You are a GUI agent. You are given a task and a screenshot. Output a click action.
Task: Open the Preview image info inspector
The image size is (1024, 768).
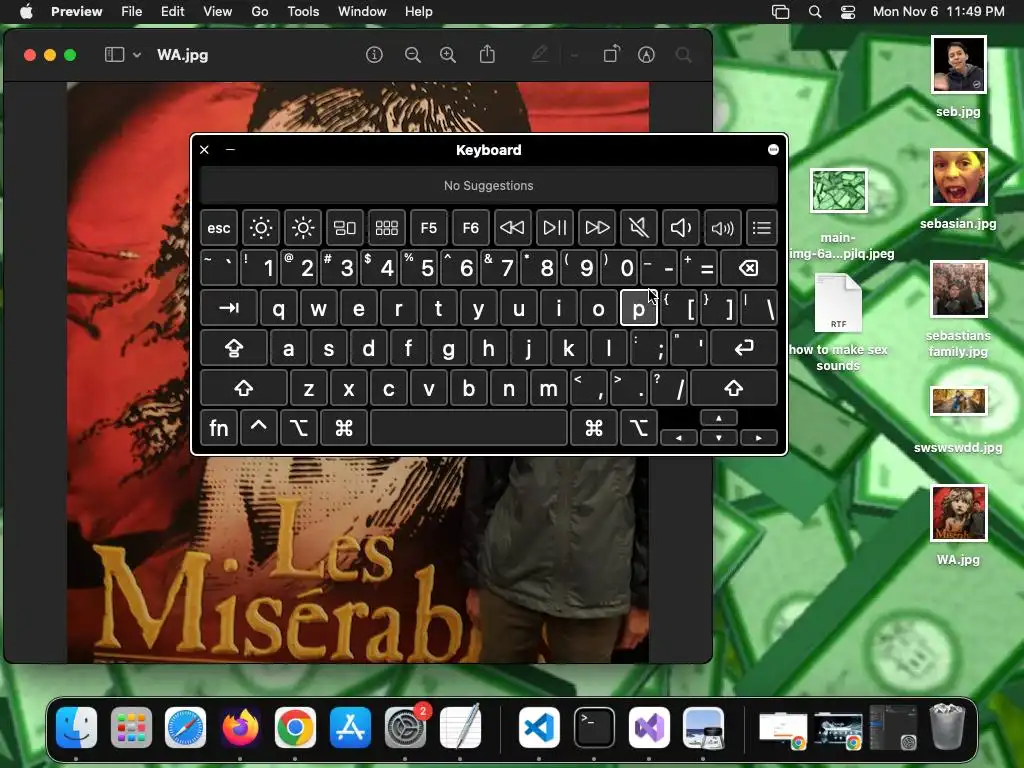[374, 55]
